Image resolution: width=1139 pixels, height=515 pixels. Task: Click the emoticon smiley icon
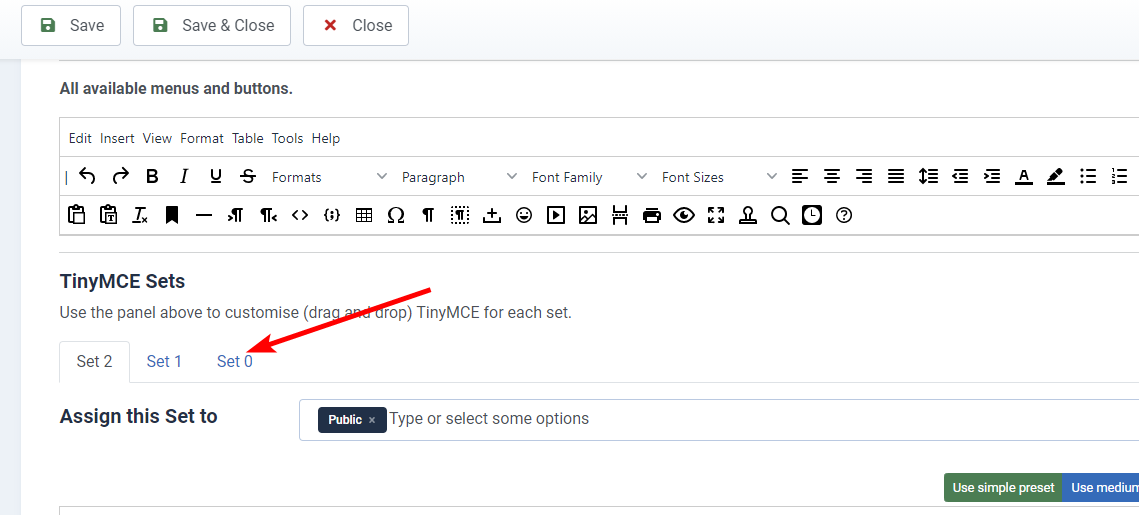(524, 215)
